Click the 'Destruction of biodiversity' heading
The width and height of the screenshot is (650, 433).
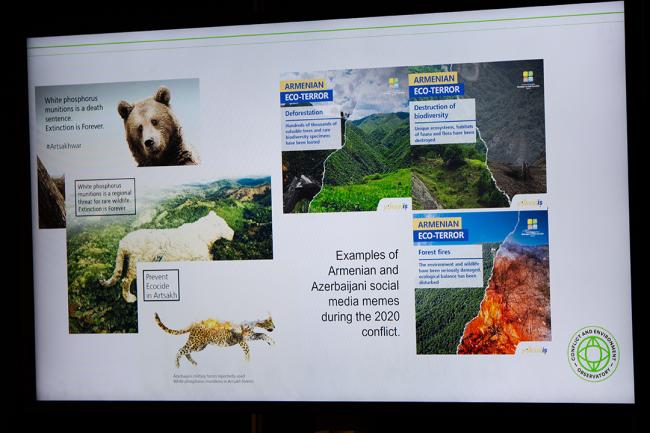pos(434,111)
